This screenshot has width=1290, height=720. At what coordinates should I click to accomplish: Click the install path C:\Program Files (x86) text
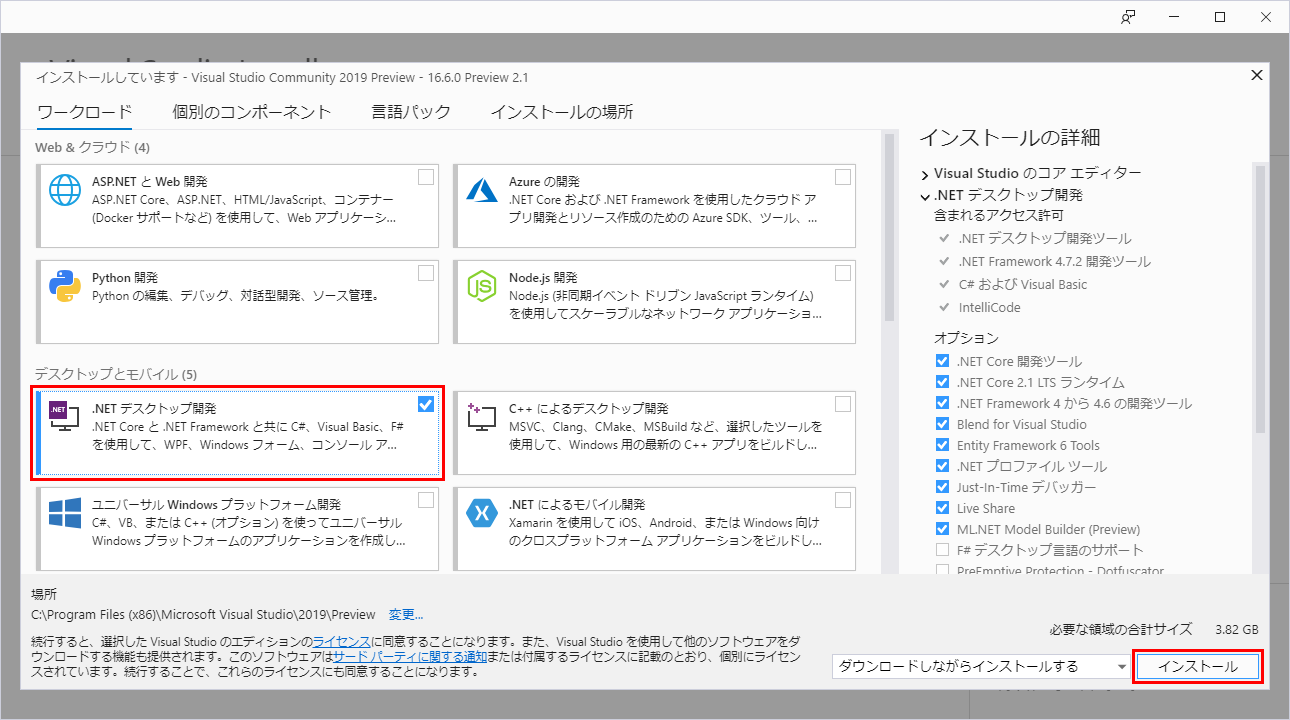click(x=203, y=615)
